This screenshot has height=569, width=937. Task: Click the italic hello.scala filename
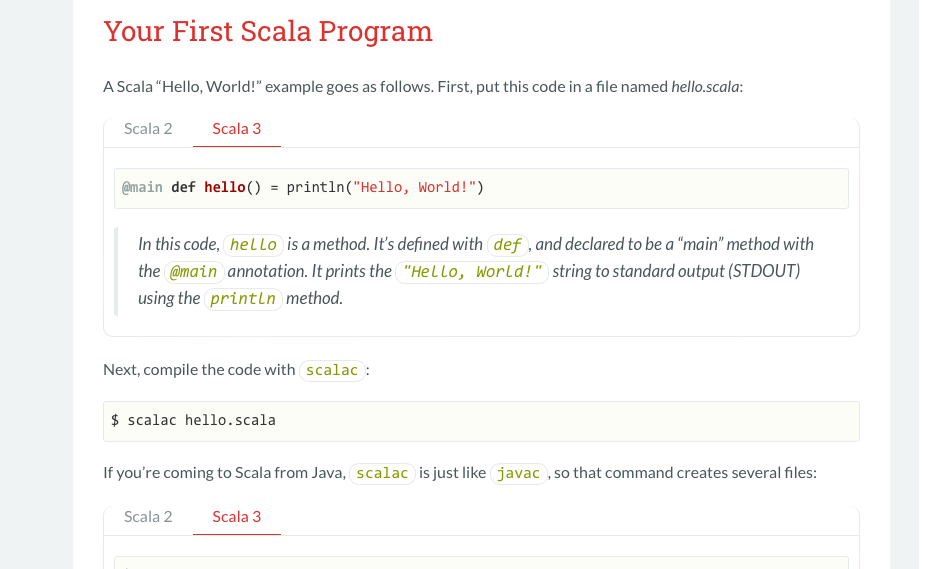pyautogui.click(x=705, y=87)
